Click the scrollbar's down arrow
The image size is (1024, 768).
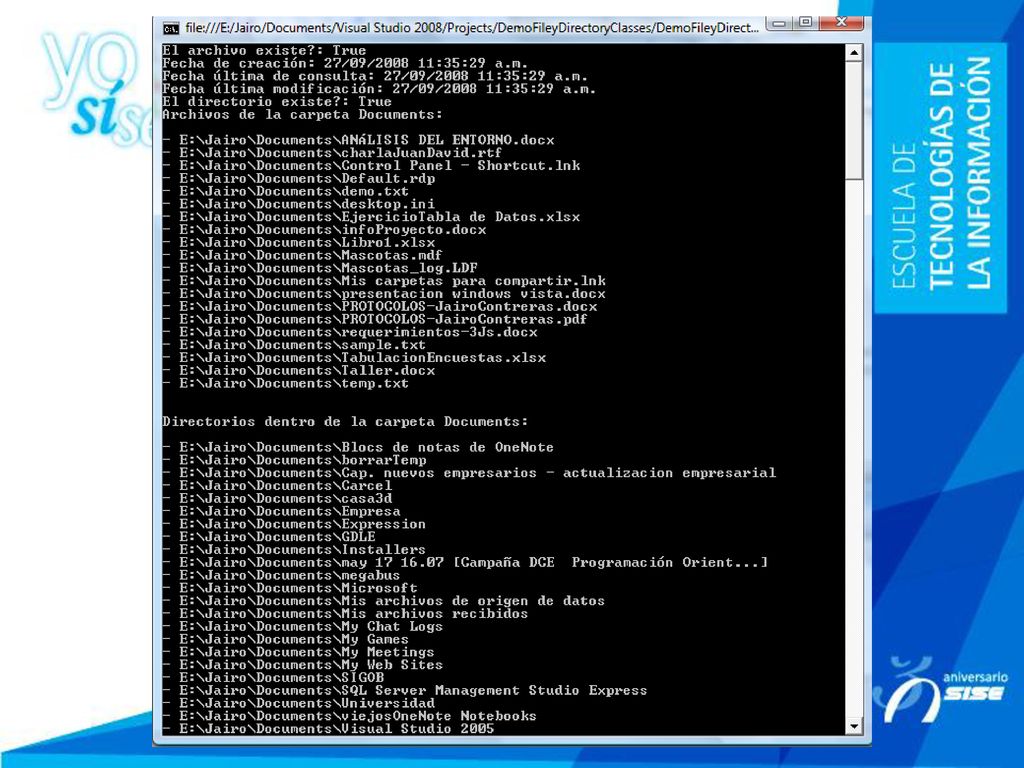[x=854, y=726]
